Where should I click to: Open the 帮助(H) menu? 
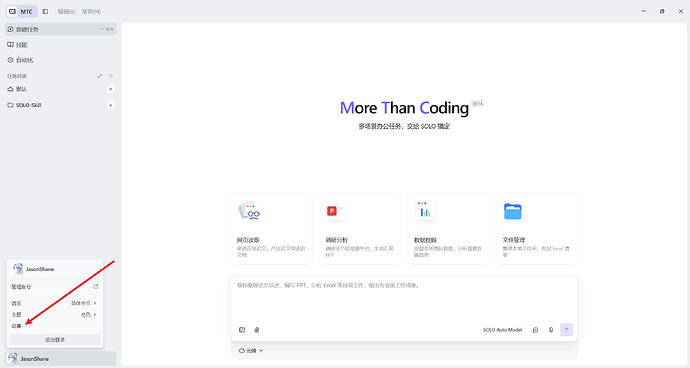91,11
